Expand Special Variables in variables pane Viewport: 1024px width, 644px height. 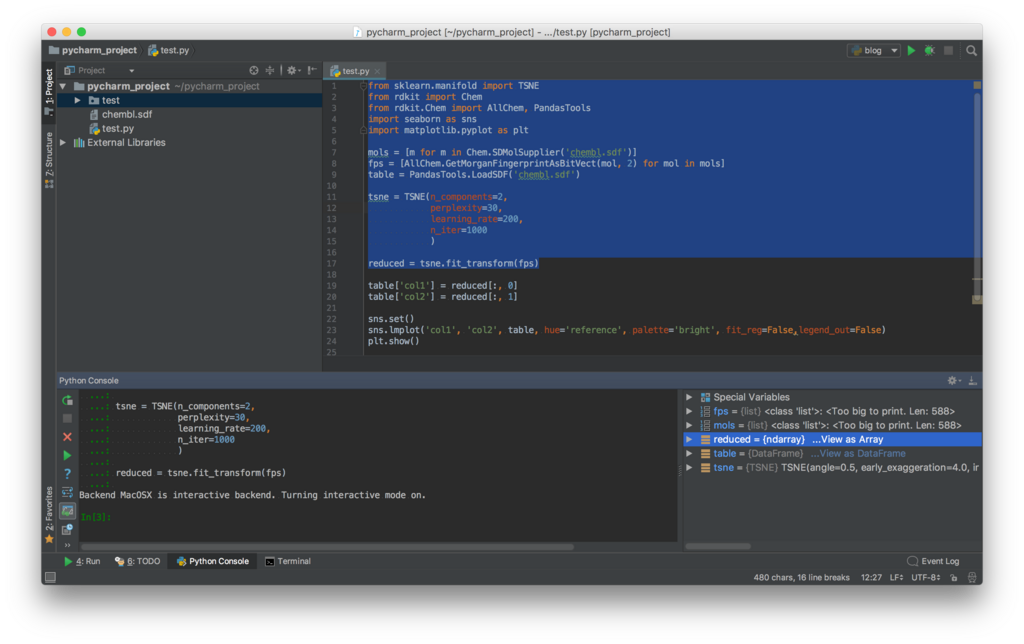689,397
